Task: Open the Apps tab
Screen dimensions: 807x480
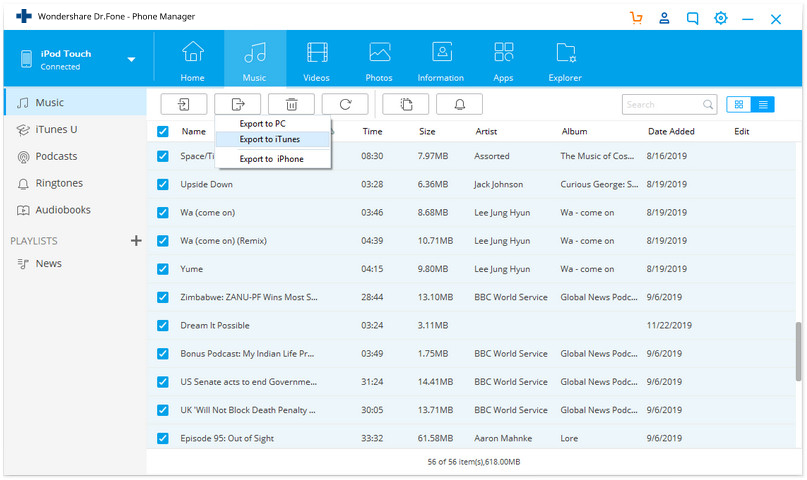Action: (x=503, y=61)
